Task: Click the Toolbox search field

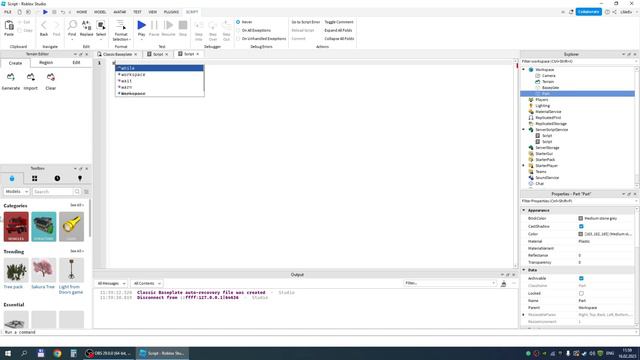Action: 53,191
